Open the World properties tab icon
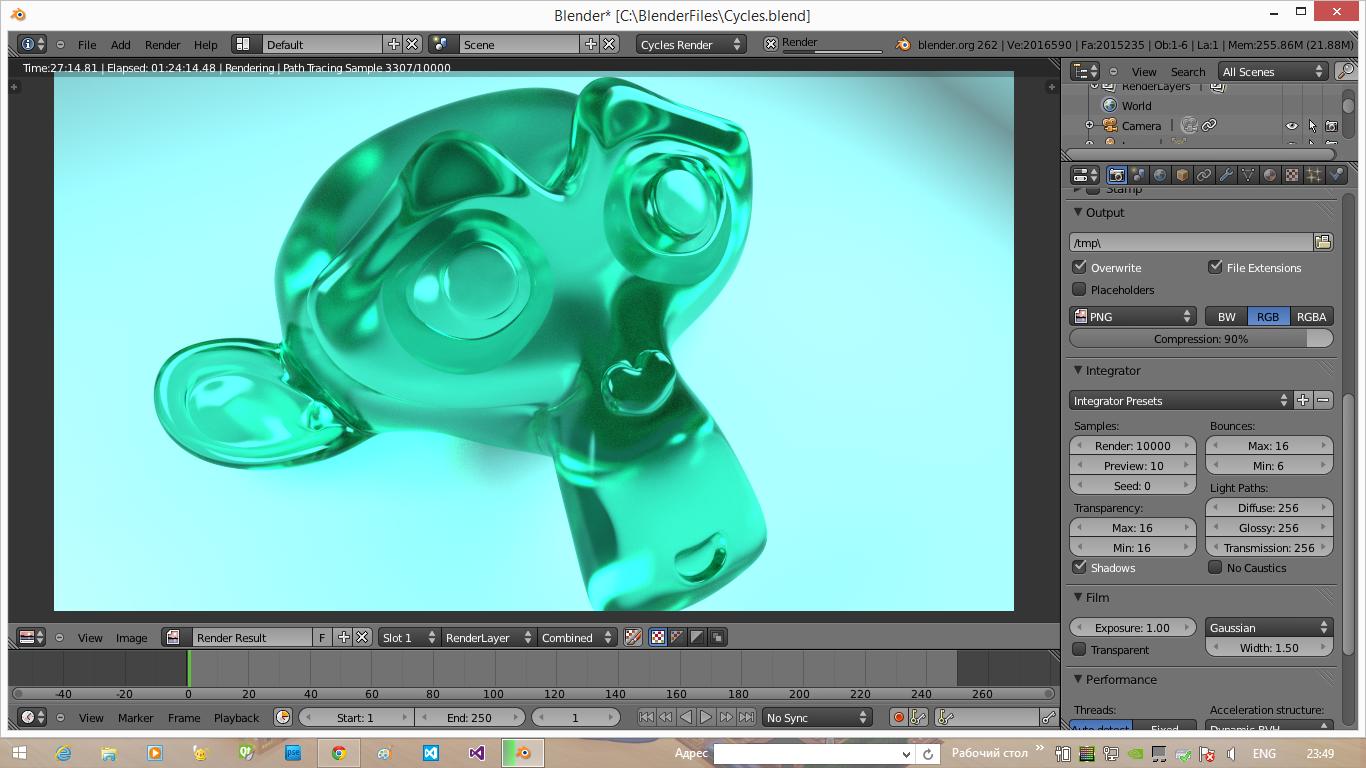This screenshot has width=1366, height=768. [x=1160, y=175]
